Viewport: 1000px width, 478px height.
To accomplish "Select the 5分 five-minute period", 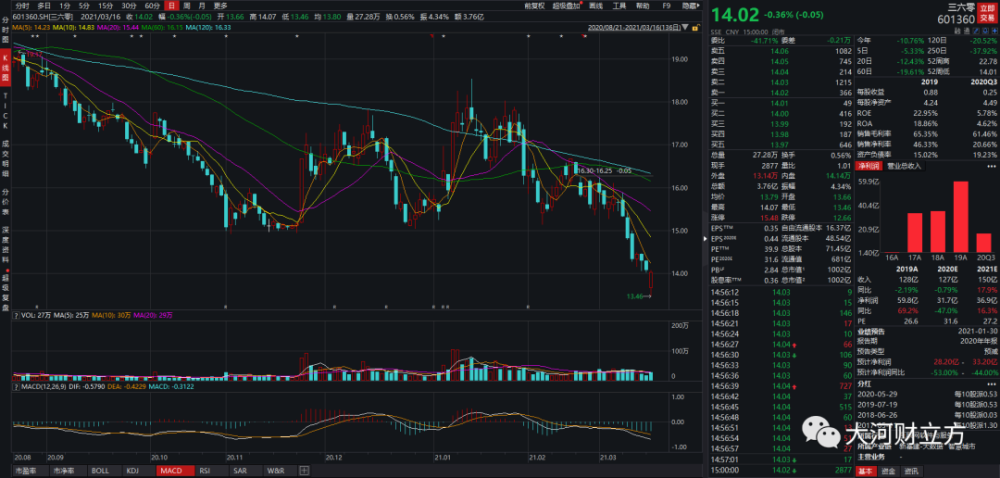I will pyautogui.click(x=85, y=5).
